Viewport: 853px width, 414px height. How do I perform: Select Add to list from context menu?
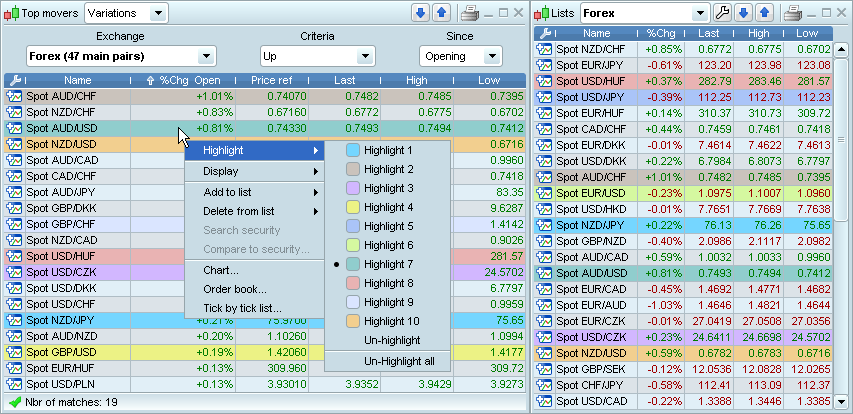coord(227,192)
